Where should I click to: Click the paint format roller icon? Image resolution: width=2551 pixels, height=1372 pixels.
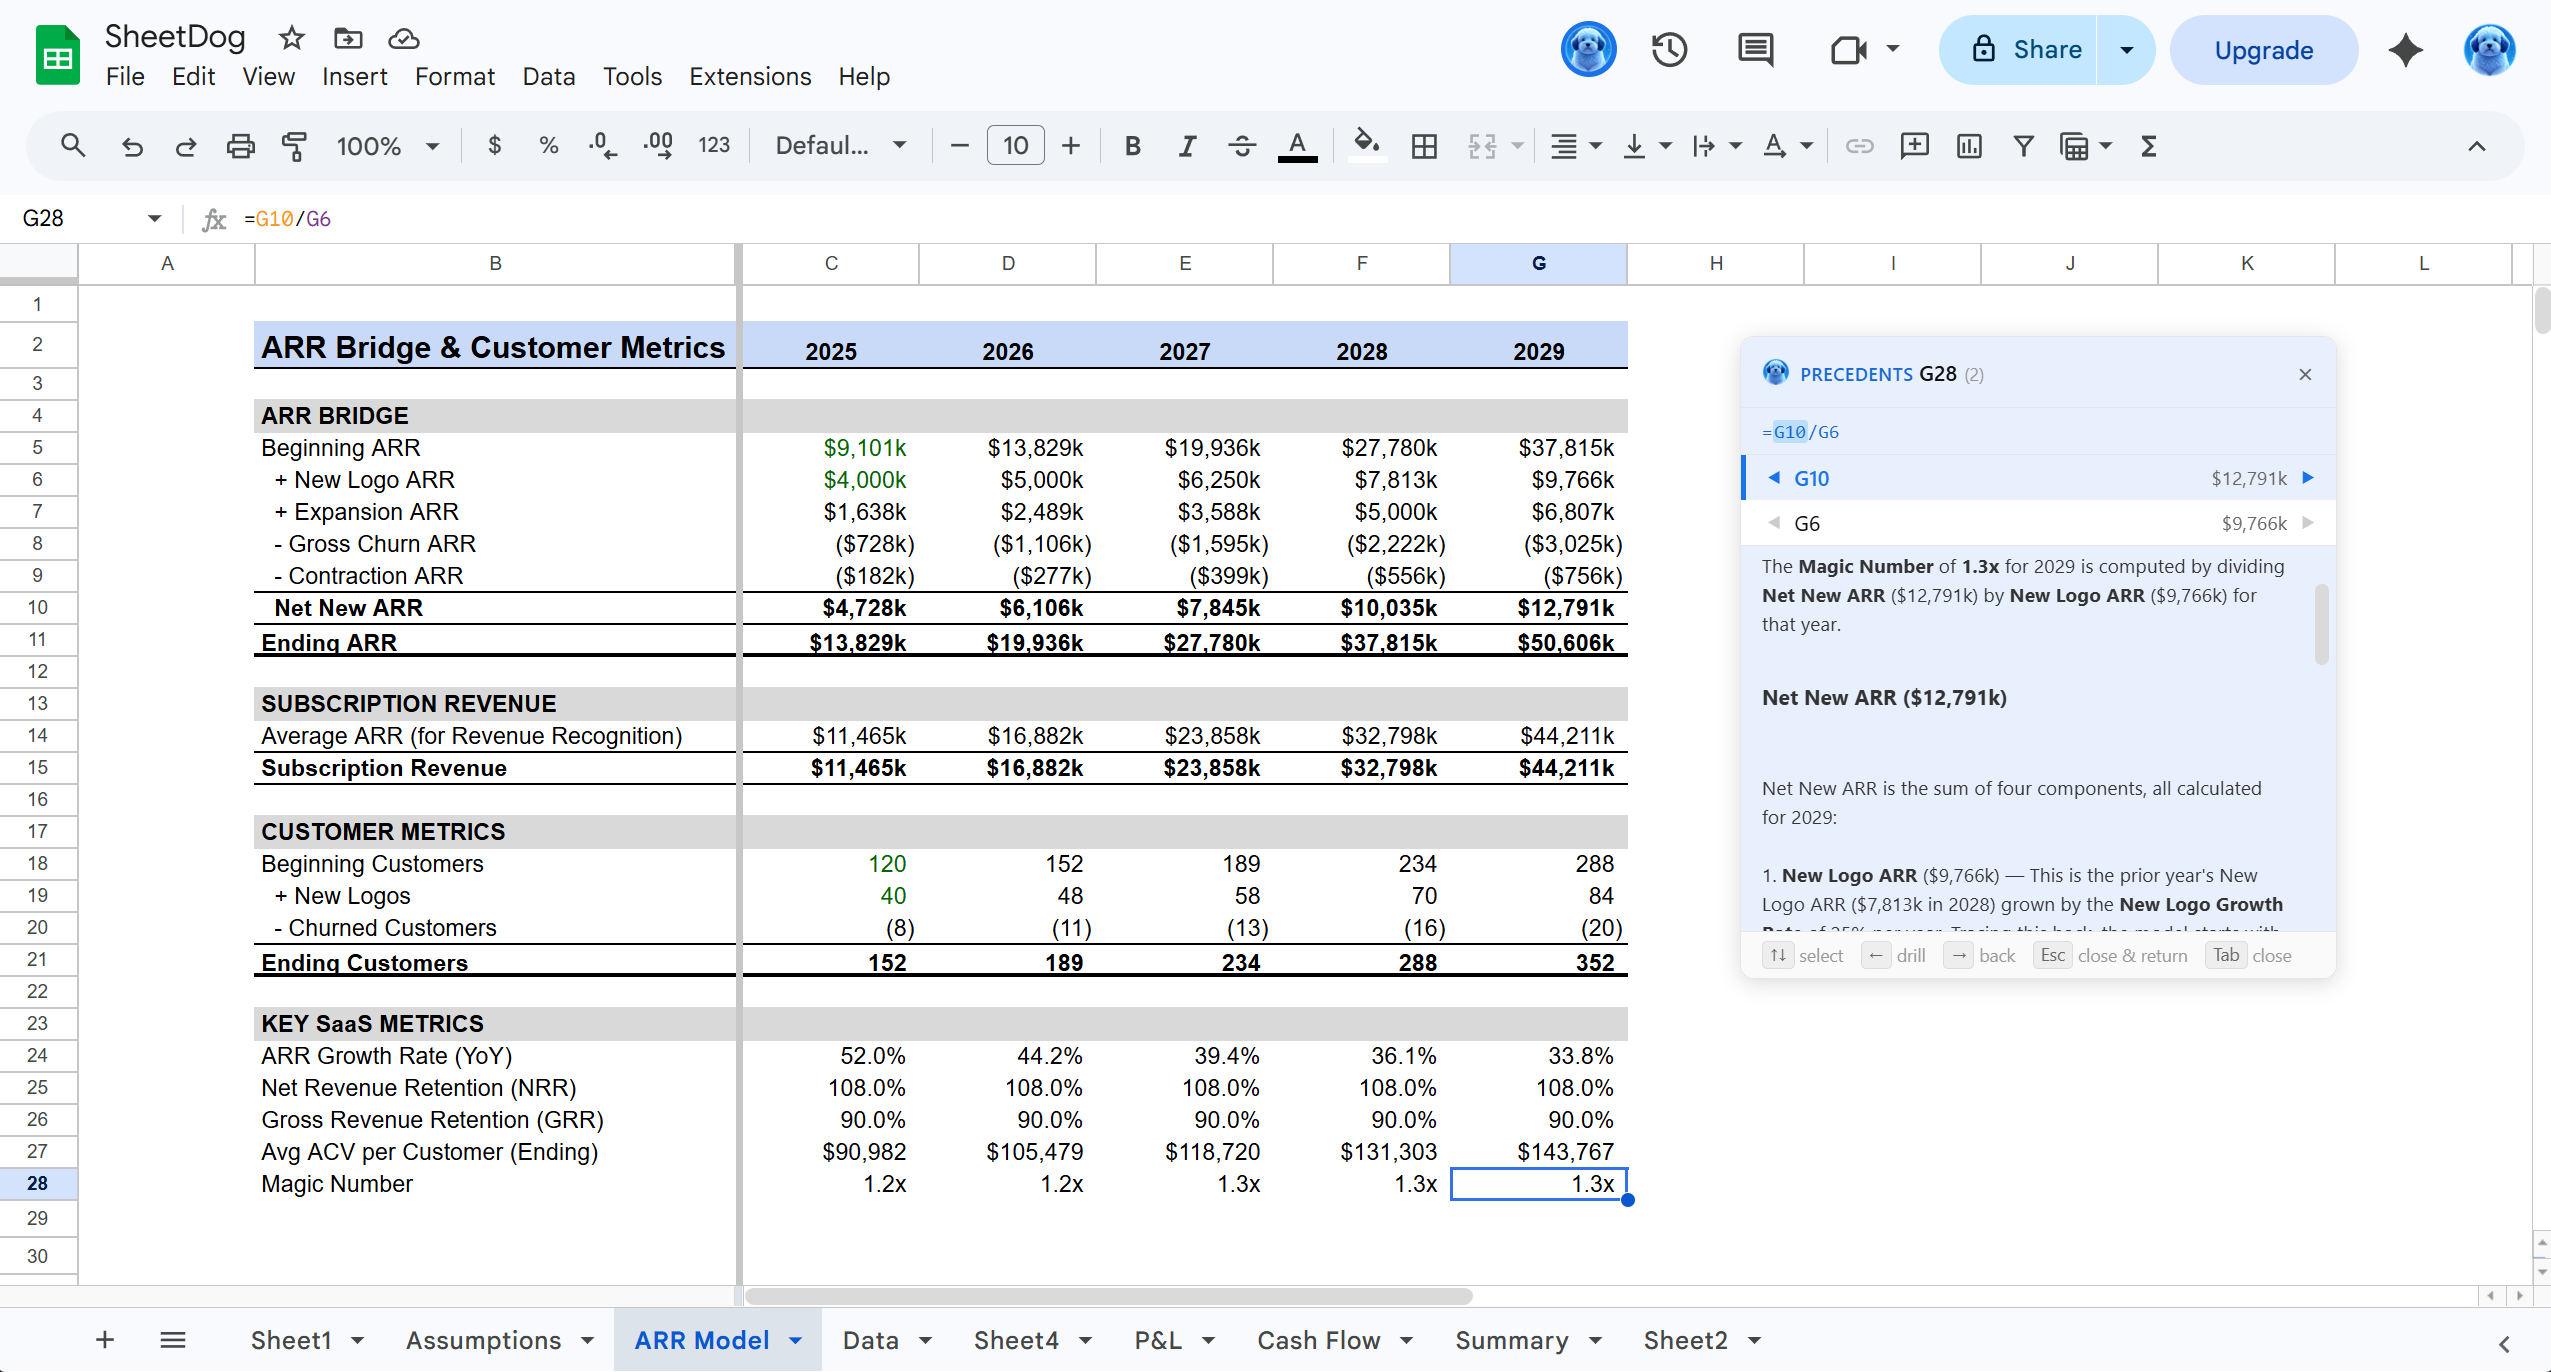tap(294, 146)
